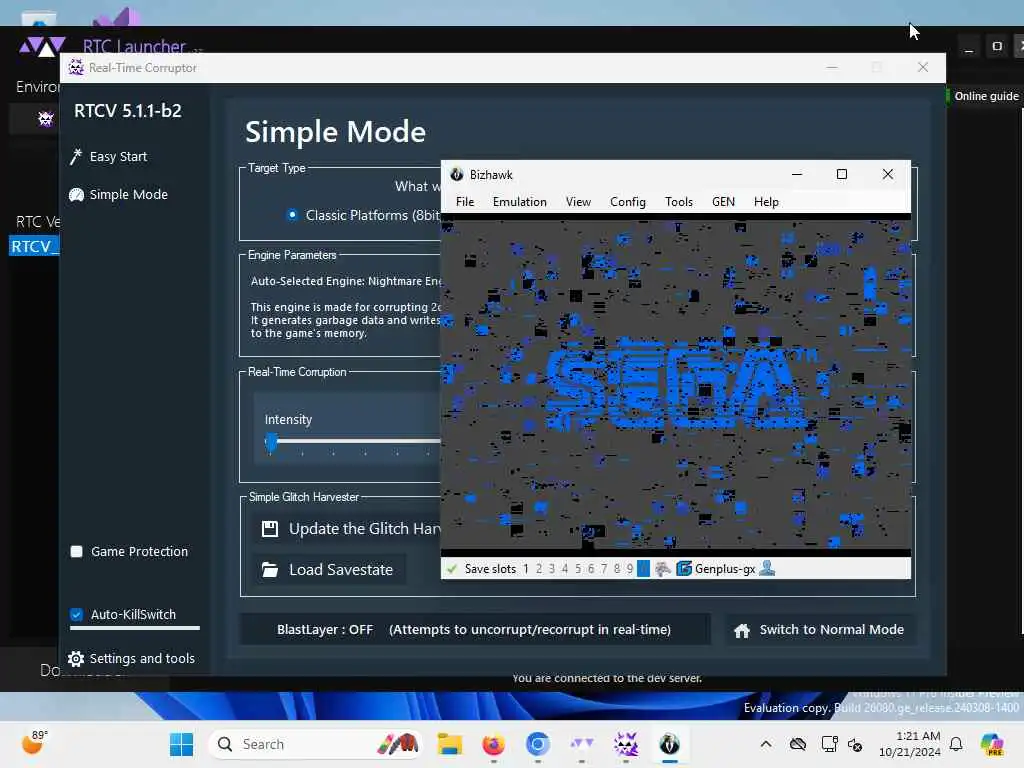
Task: Click Update the Glitch Harvester button
Action: point(348,529)
